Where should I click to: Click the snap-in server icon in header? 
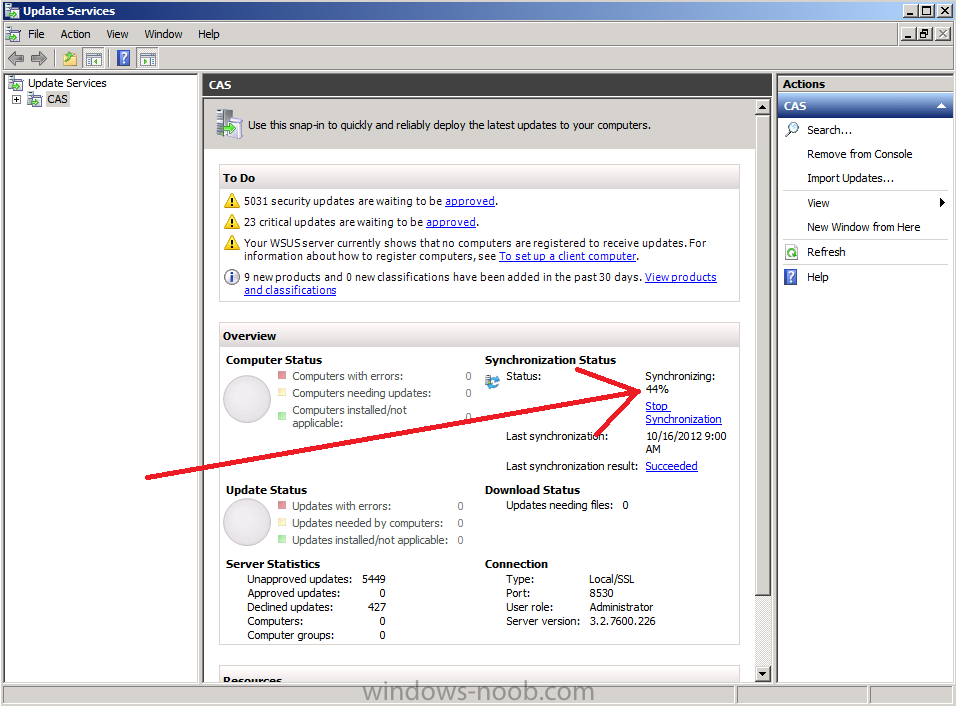[x=229, y=124]
